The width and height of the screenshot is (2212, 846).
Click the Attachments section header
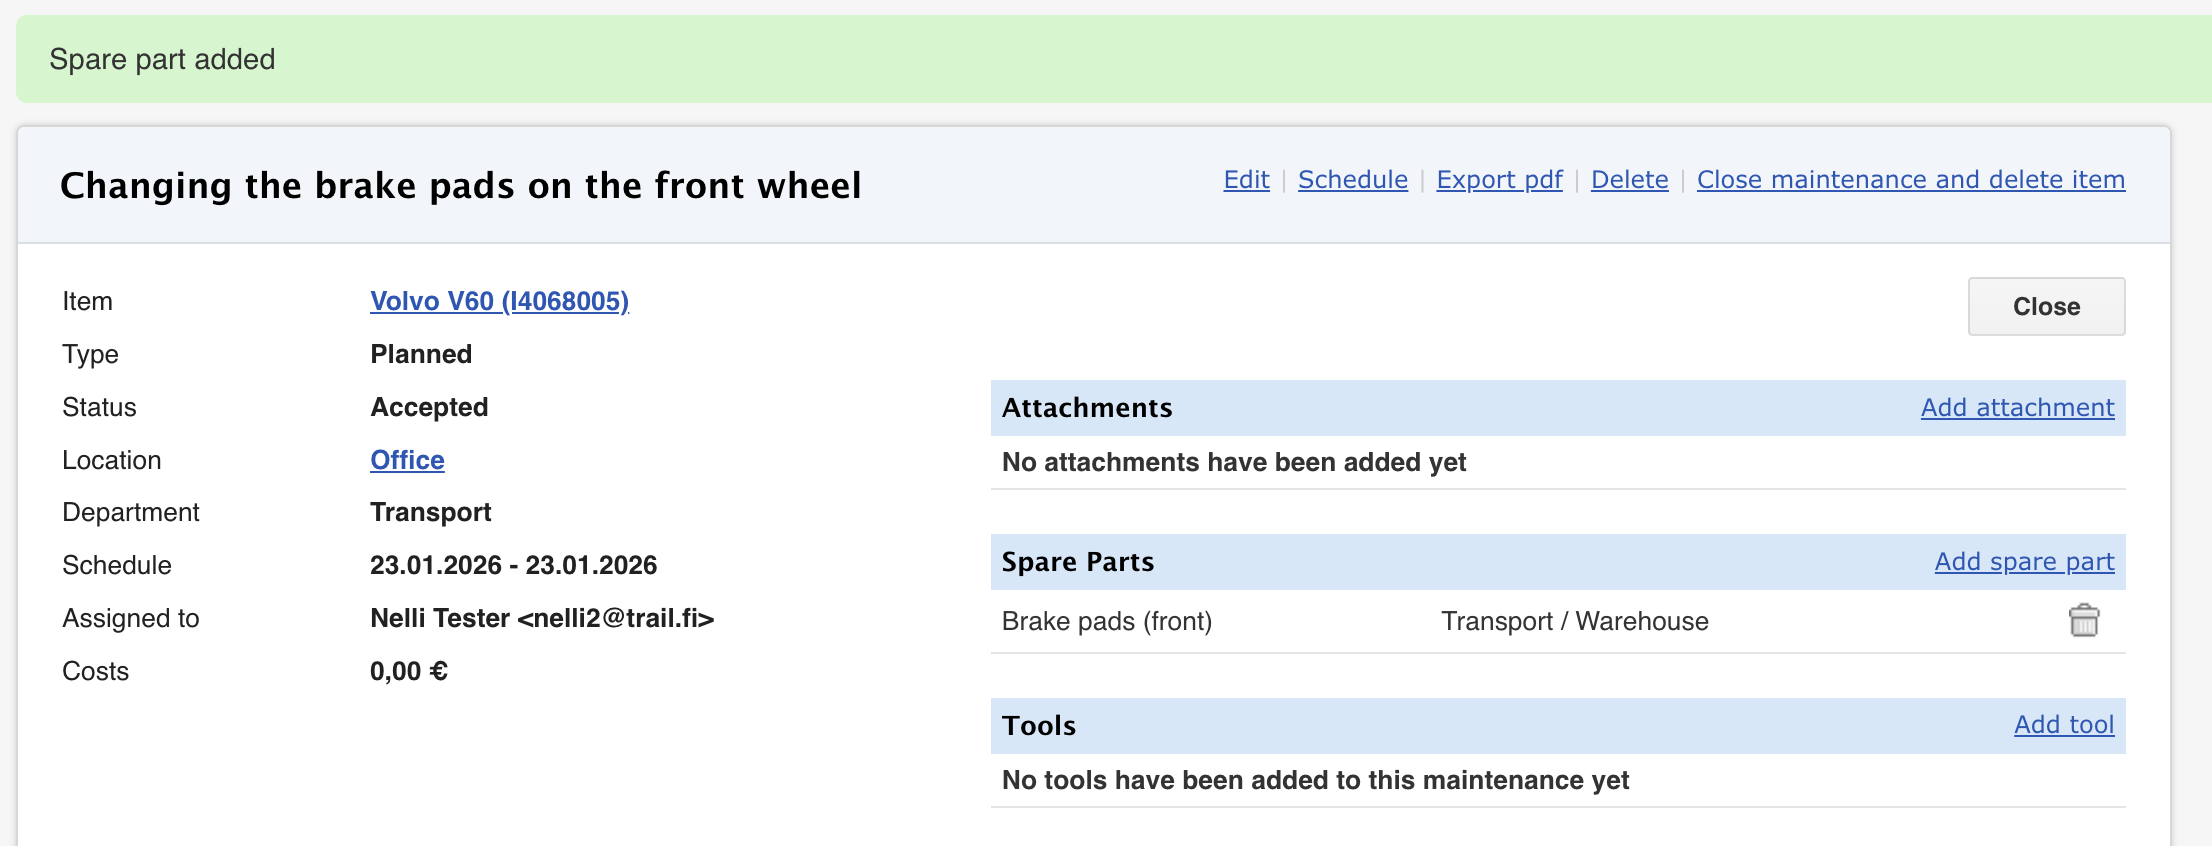pos(1087,408)
